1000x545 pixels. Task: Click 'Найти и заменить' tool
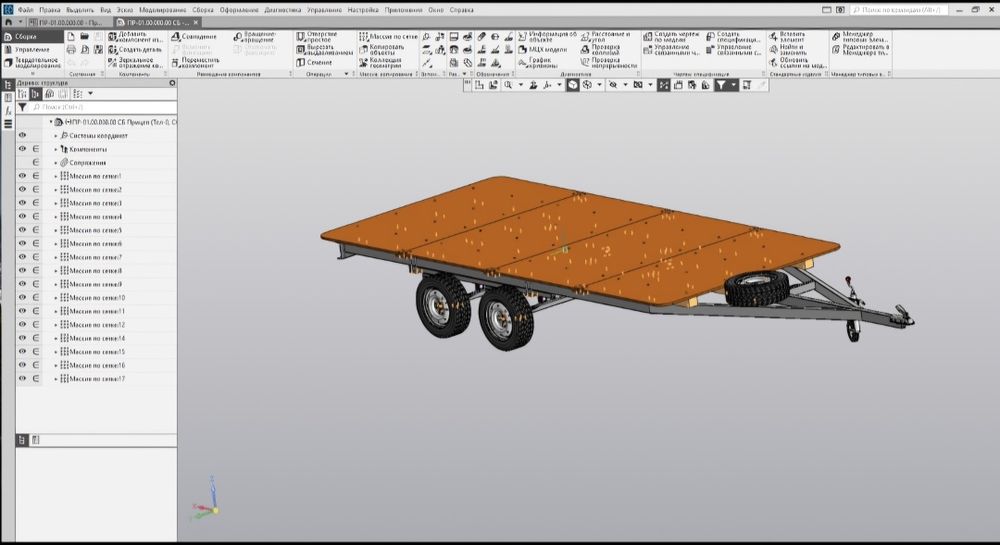coord(787,50)
